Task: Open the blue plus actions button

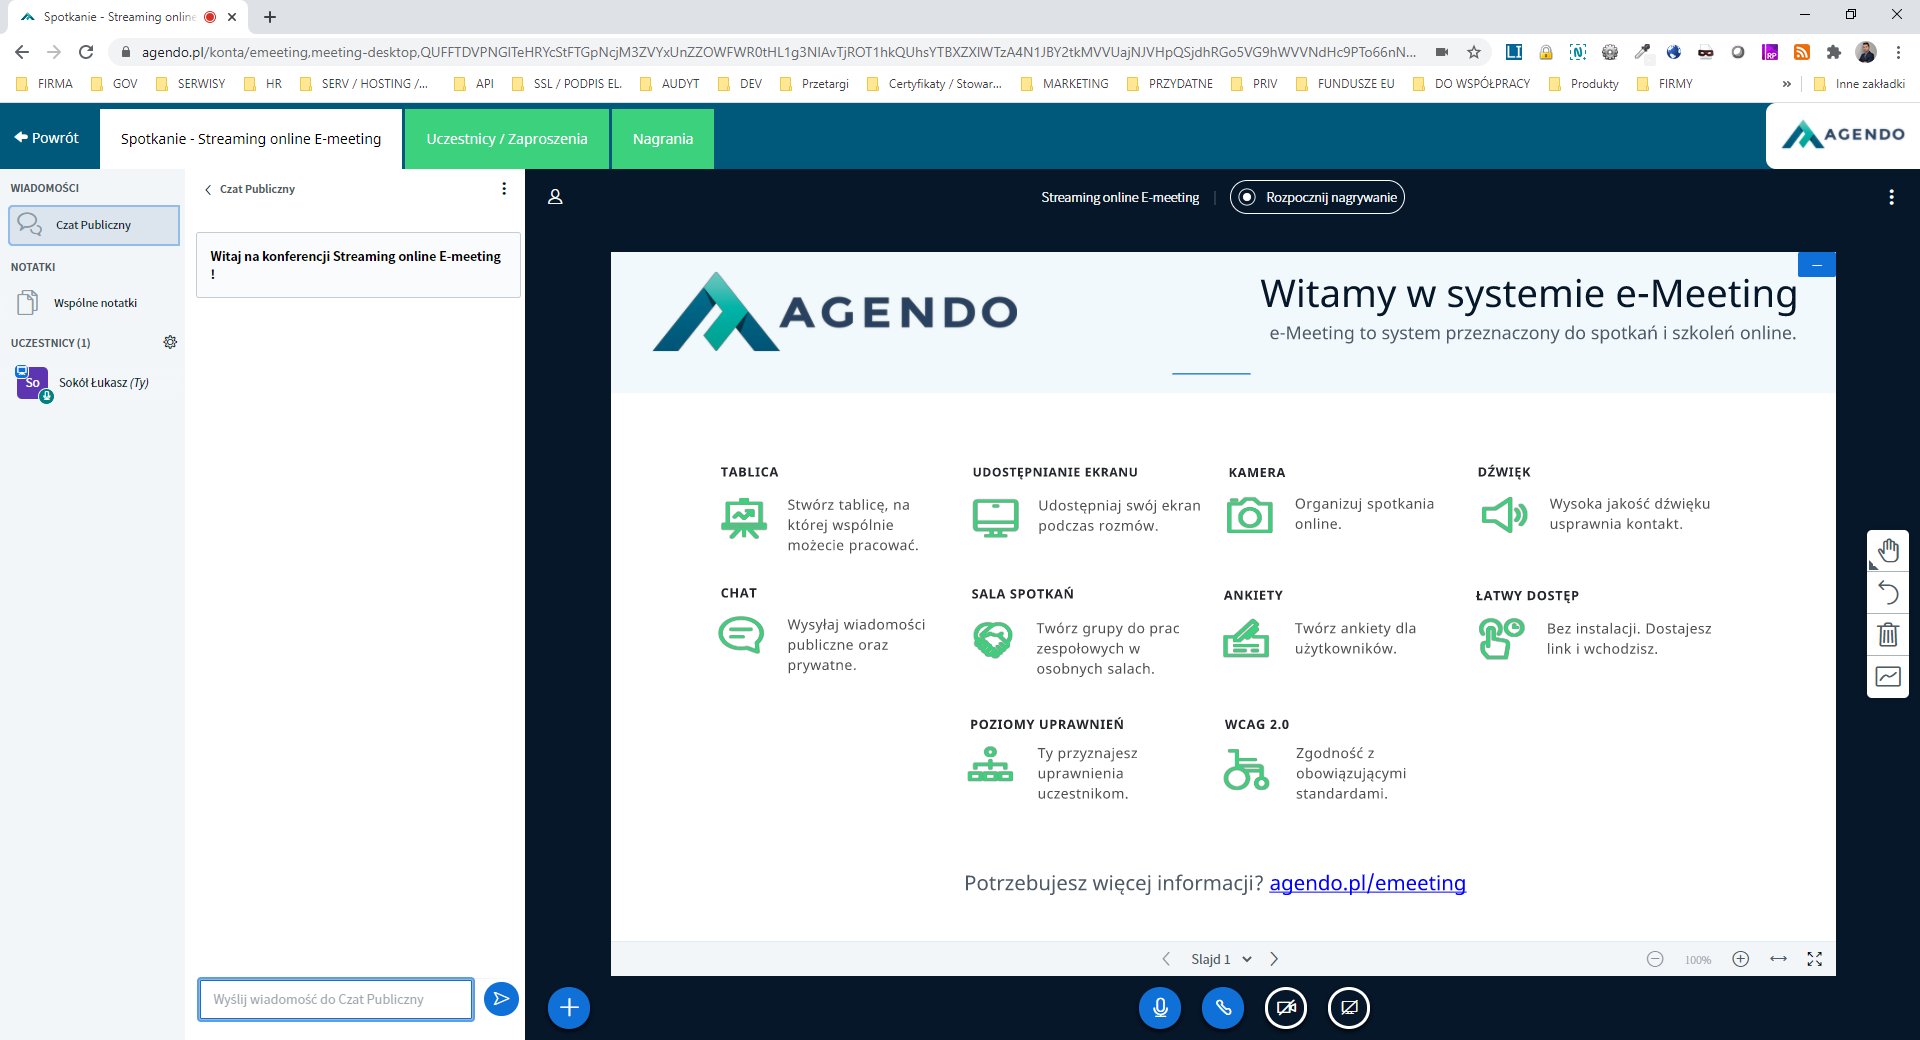Action: [x=569, y=1008]
